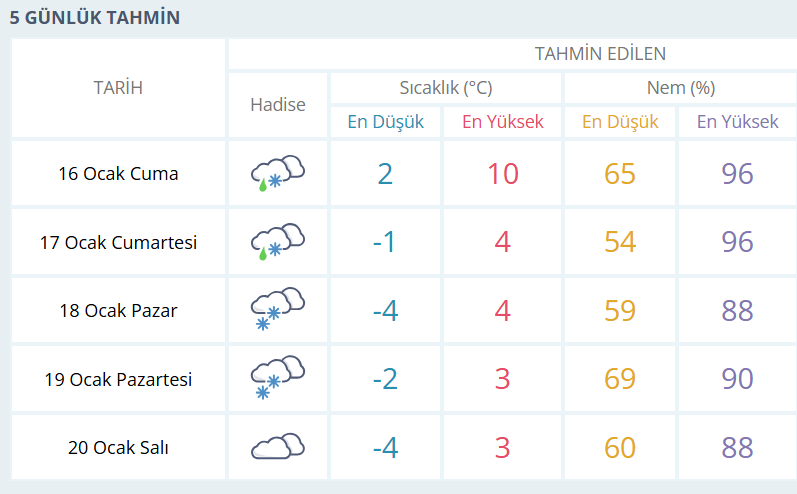The height and width of the screenshot is (494, 797).
Task: Click the temperature En Yüksek subheader
Action: 502,122
